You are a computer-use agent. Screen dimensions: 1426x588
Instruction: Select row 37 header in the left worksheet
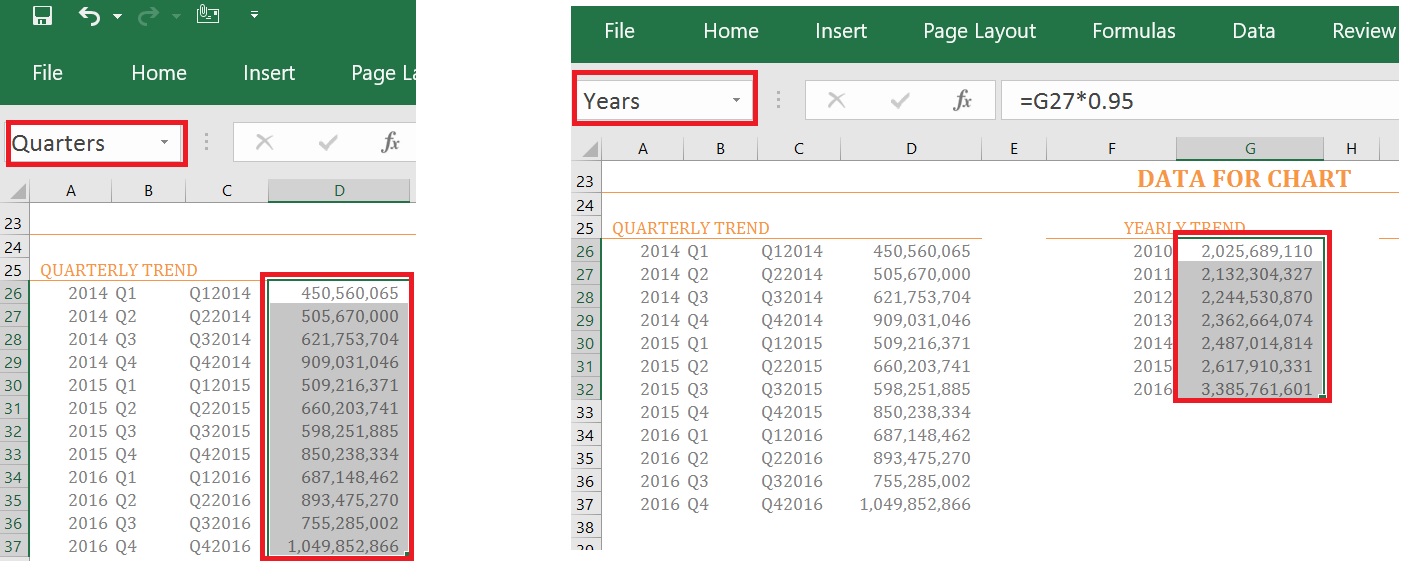15,546
